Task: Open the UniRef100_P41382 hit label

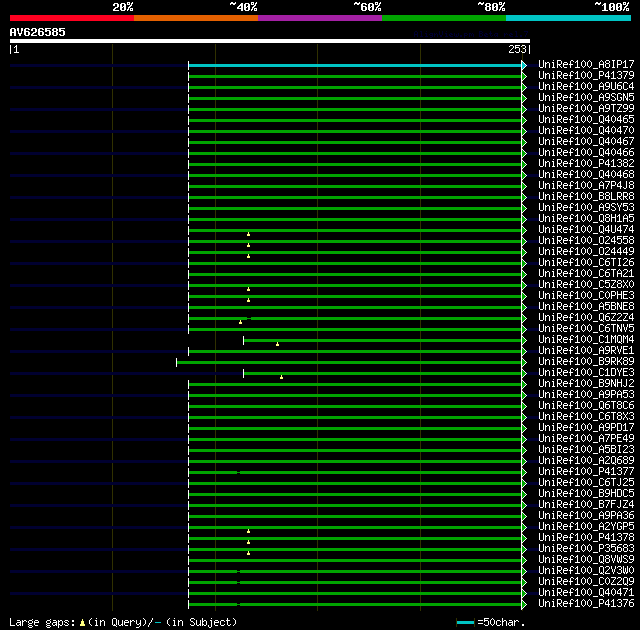Action: (x=586, y=163)
